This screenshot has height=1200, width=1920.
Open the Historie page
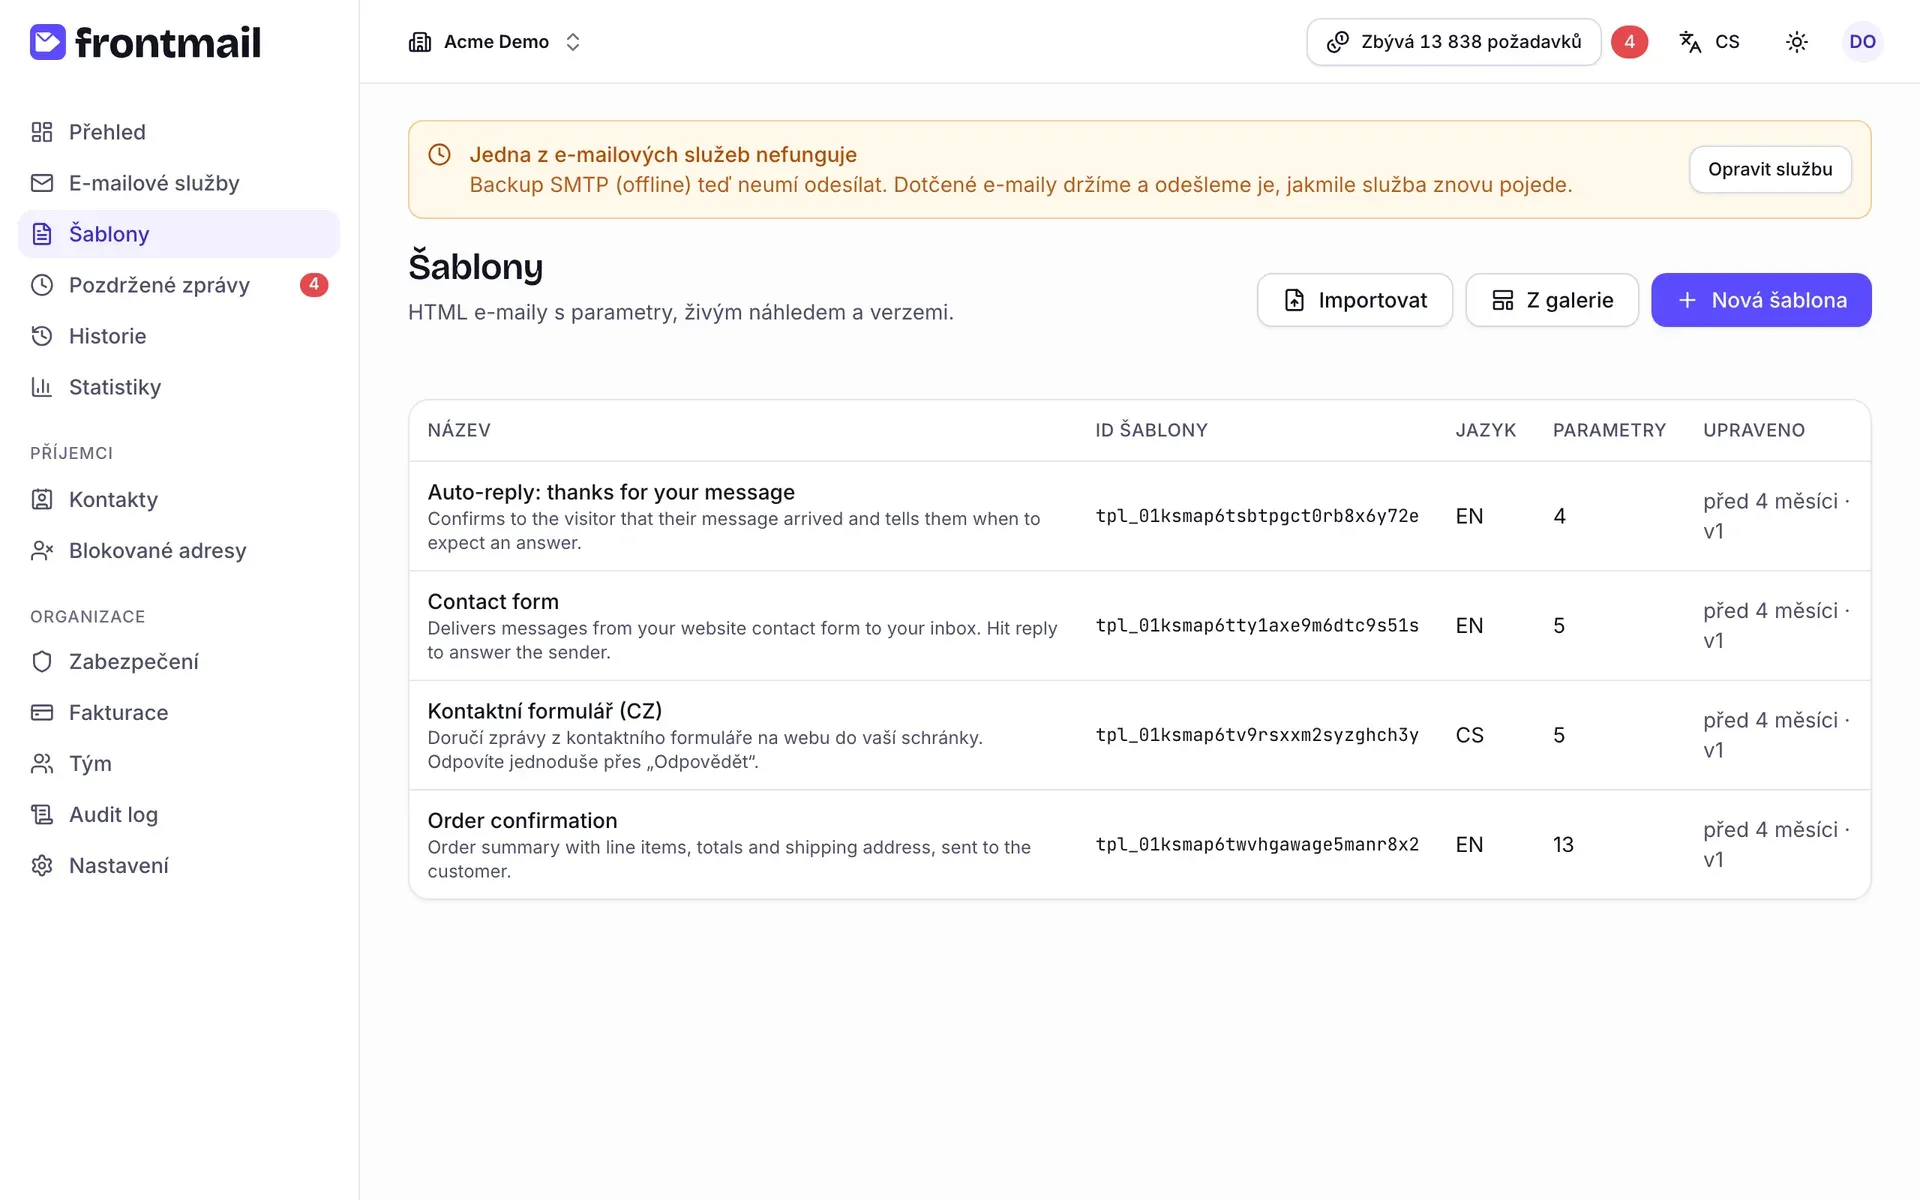179,336
